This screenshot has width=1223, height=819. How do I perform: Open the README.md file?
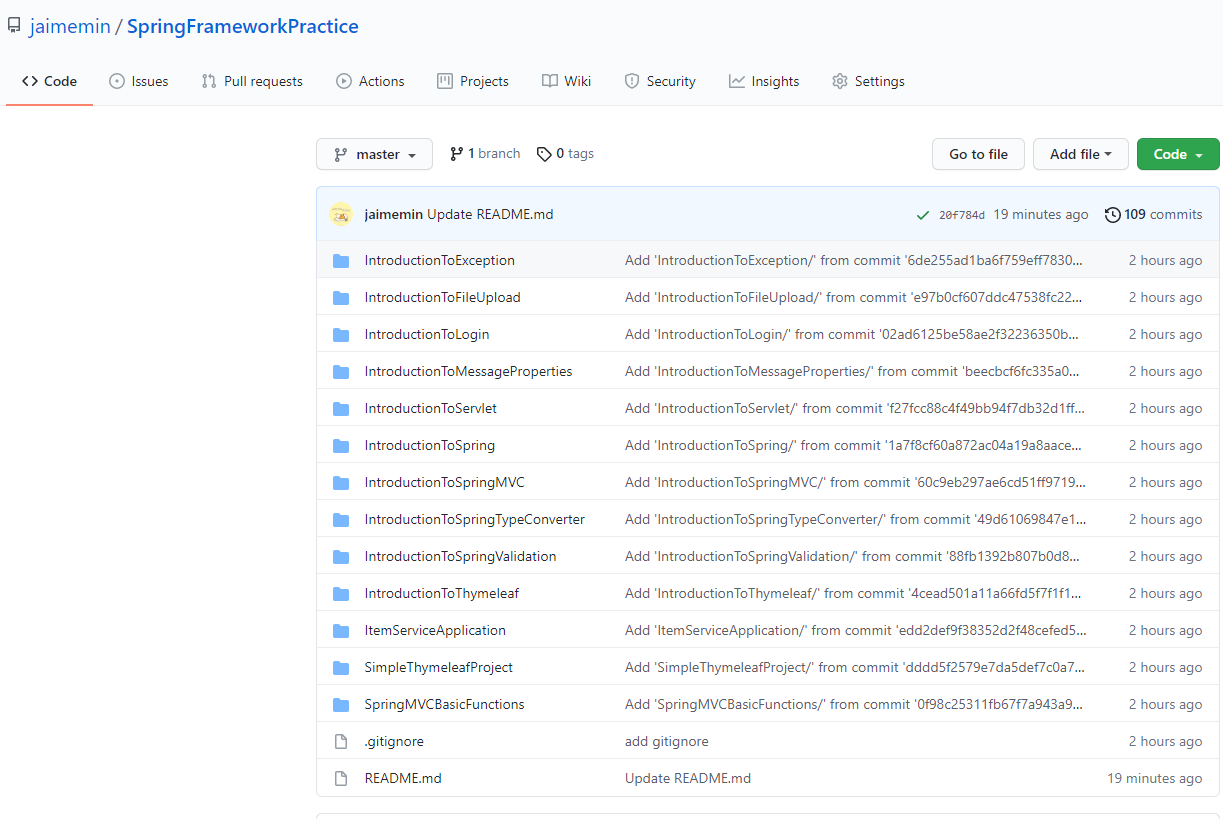point(403,779)
